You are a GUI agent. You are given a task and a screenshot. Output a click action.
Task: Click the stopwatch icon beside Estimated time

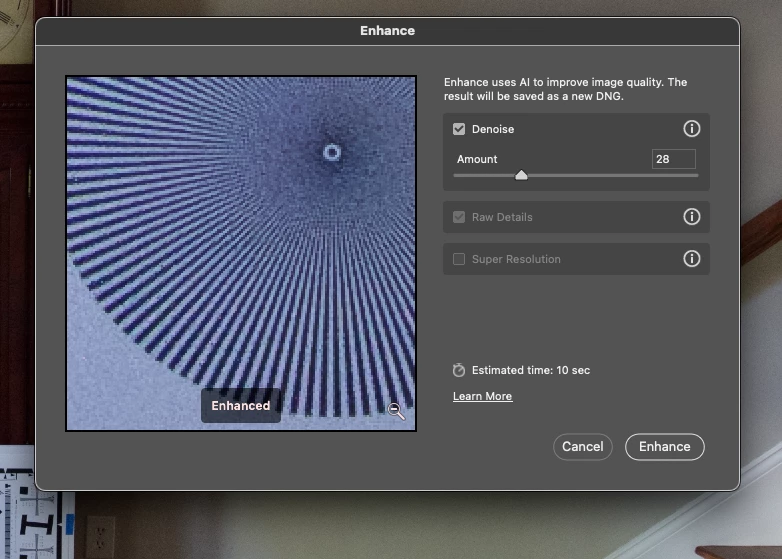click(458, 370)
